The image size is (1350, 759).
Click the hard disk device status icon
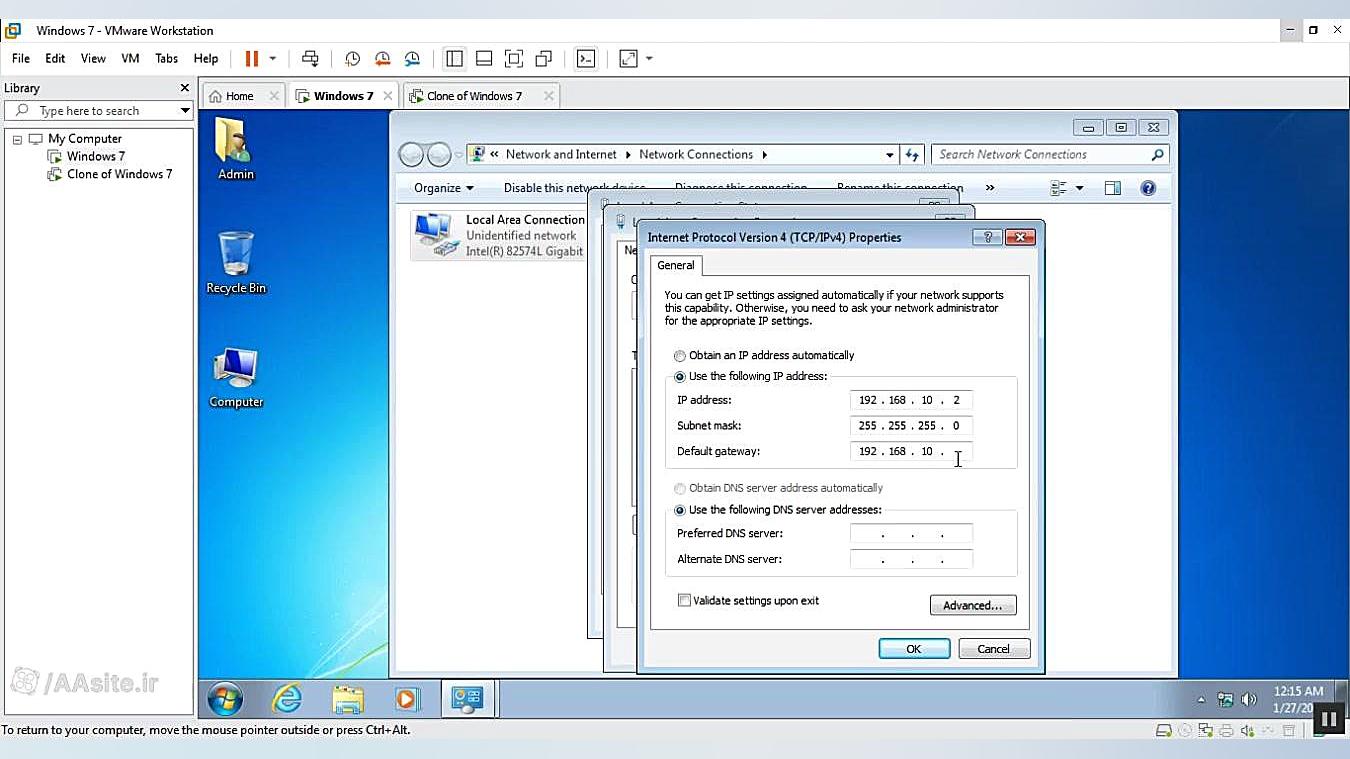pyautogui.click(x=1164, y=731)
